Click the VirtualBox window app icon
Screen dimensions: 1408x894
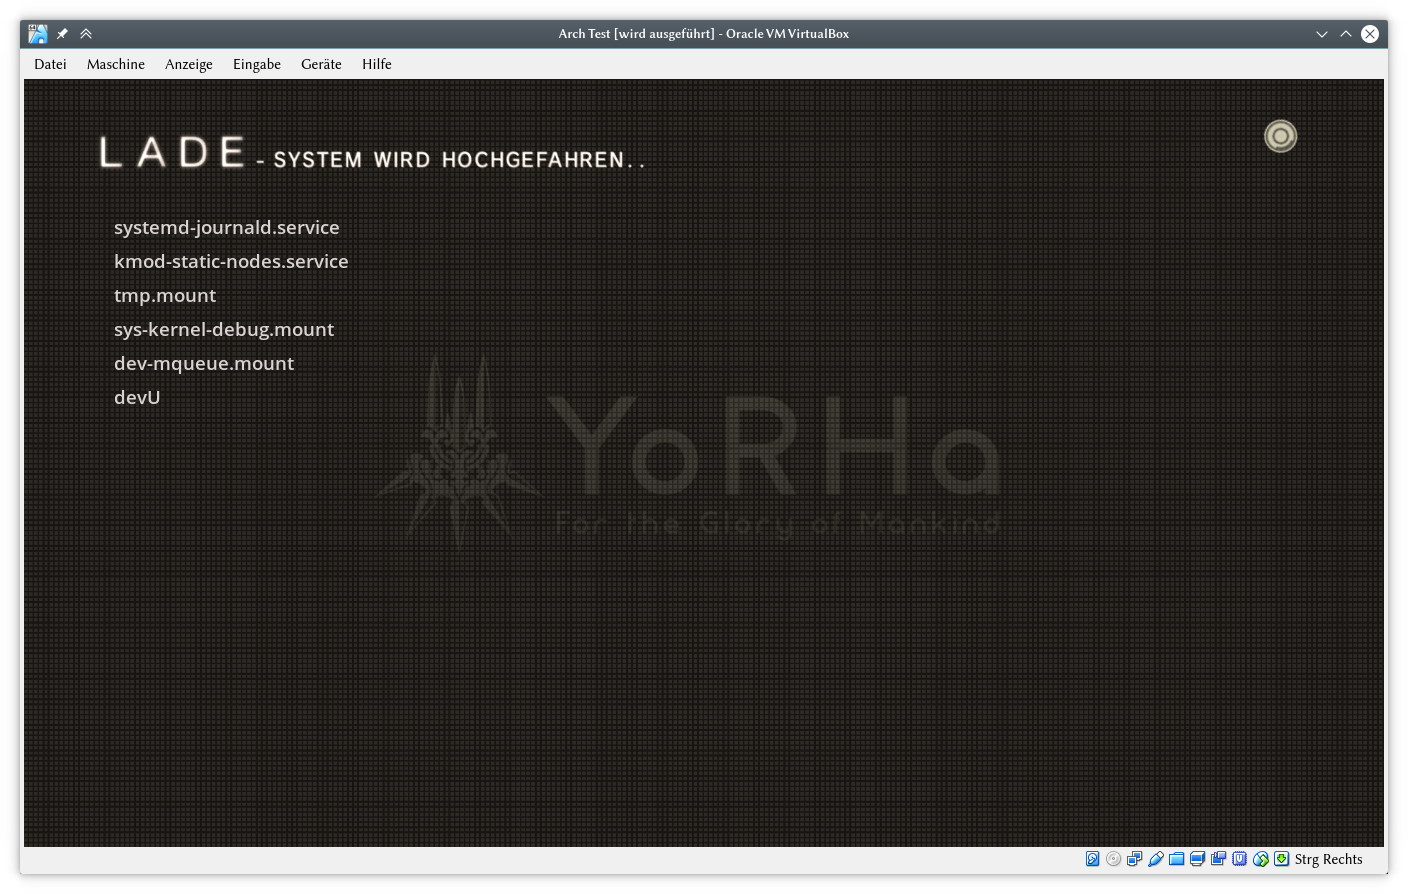click(x=38, y=34)
